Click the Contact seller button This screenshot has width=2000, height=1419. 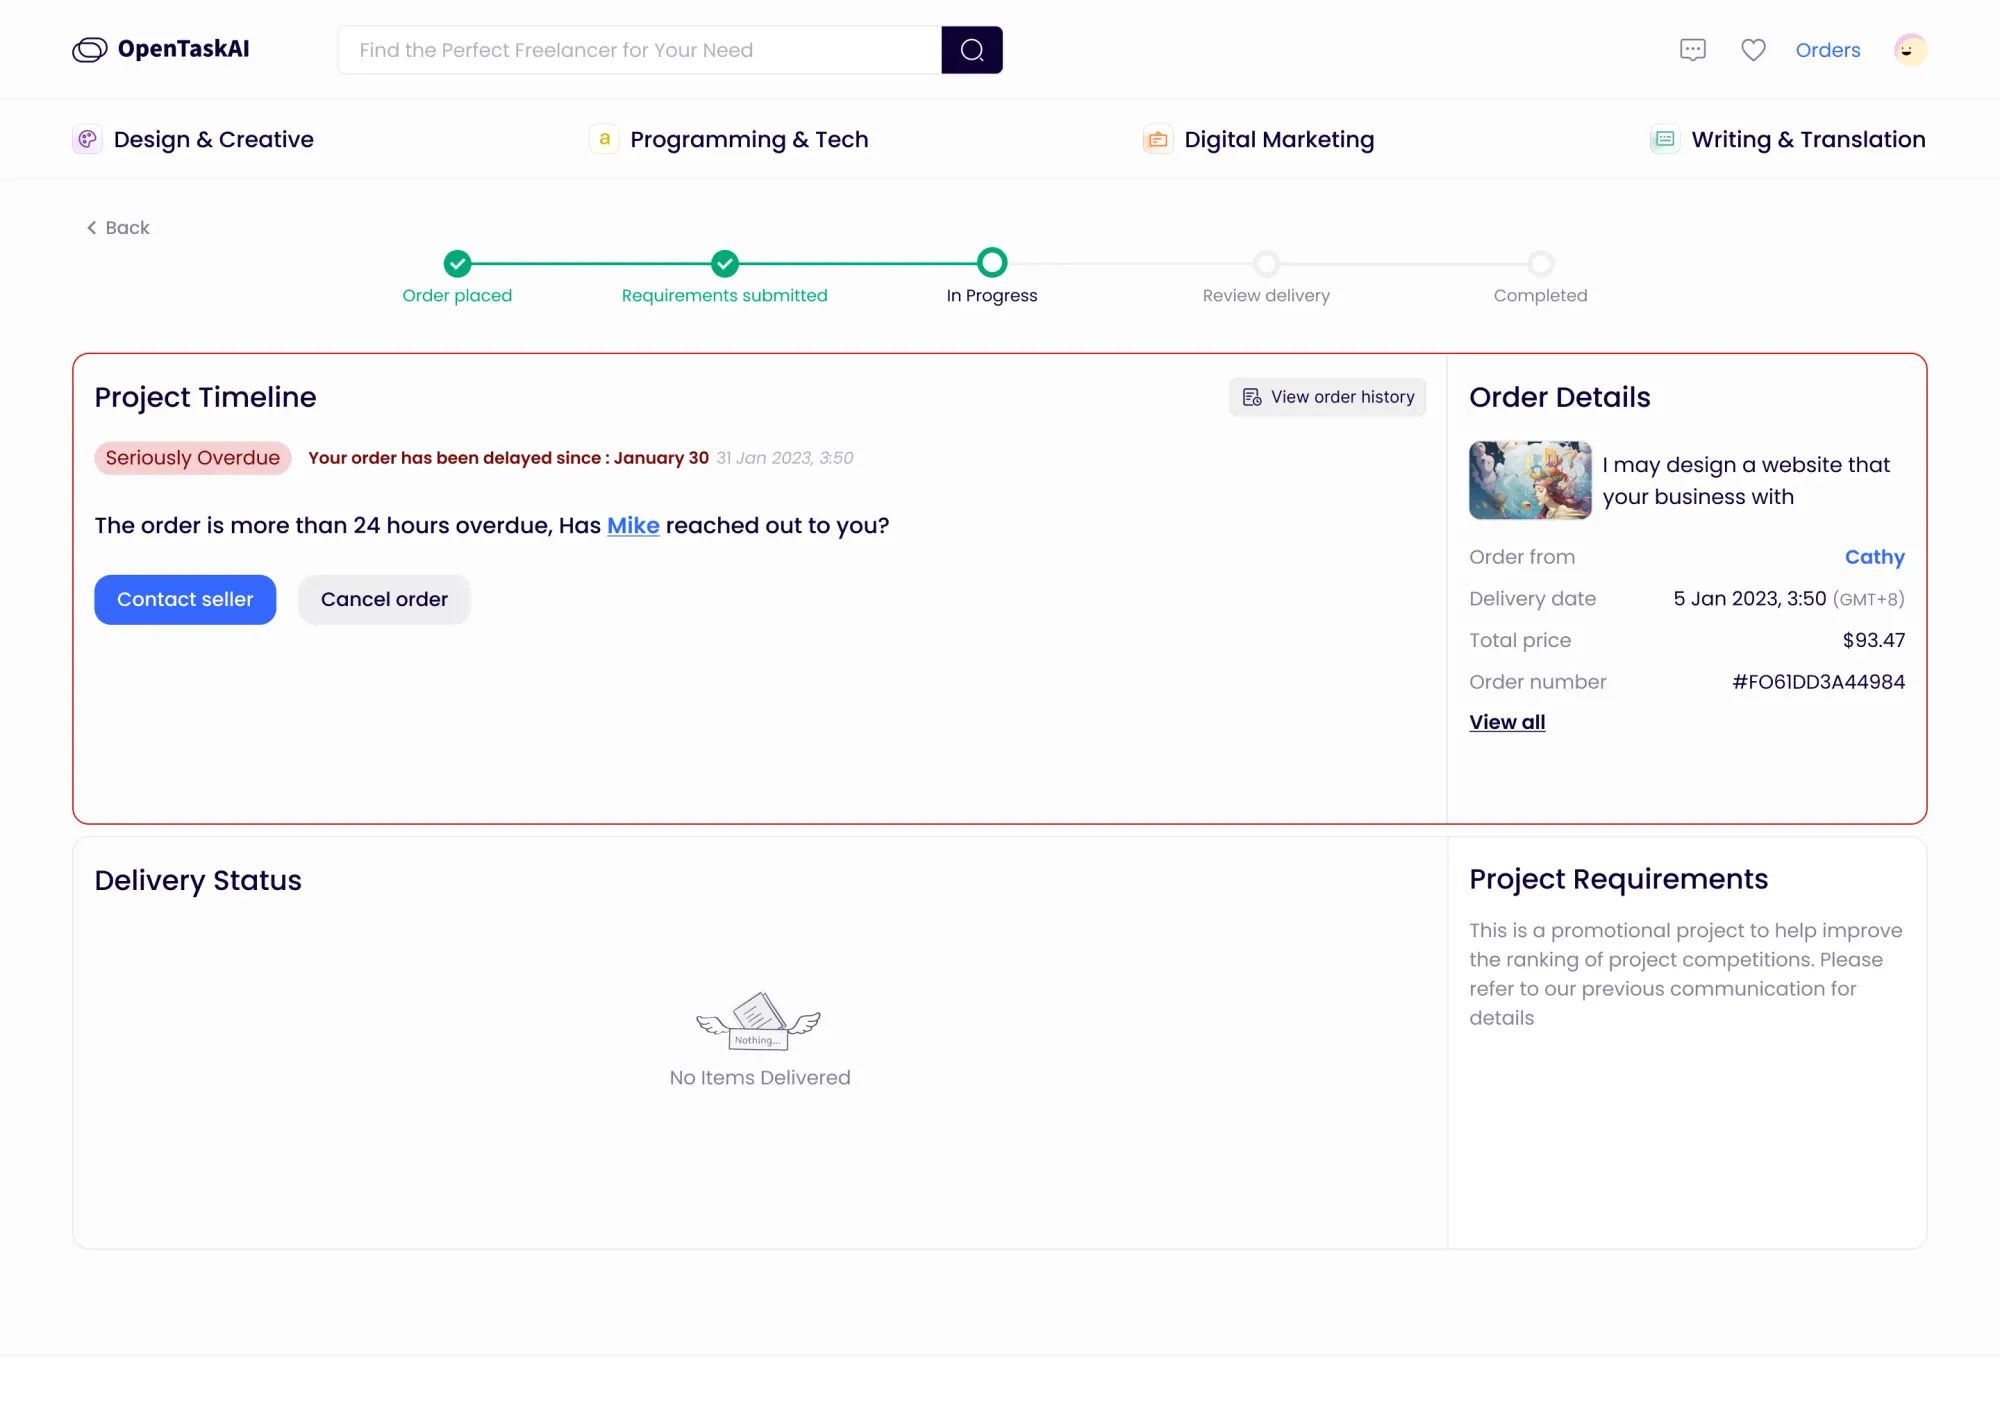click(x=184, y=599)
